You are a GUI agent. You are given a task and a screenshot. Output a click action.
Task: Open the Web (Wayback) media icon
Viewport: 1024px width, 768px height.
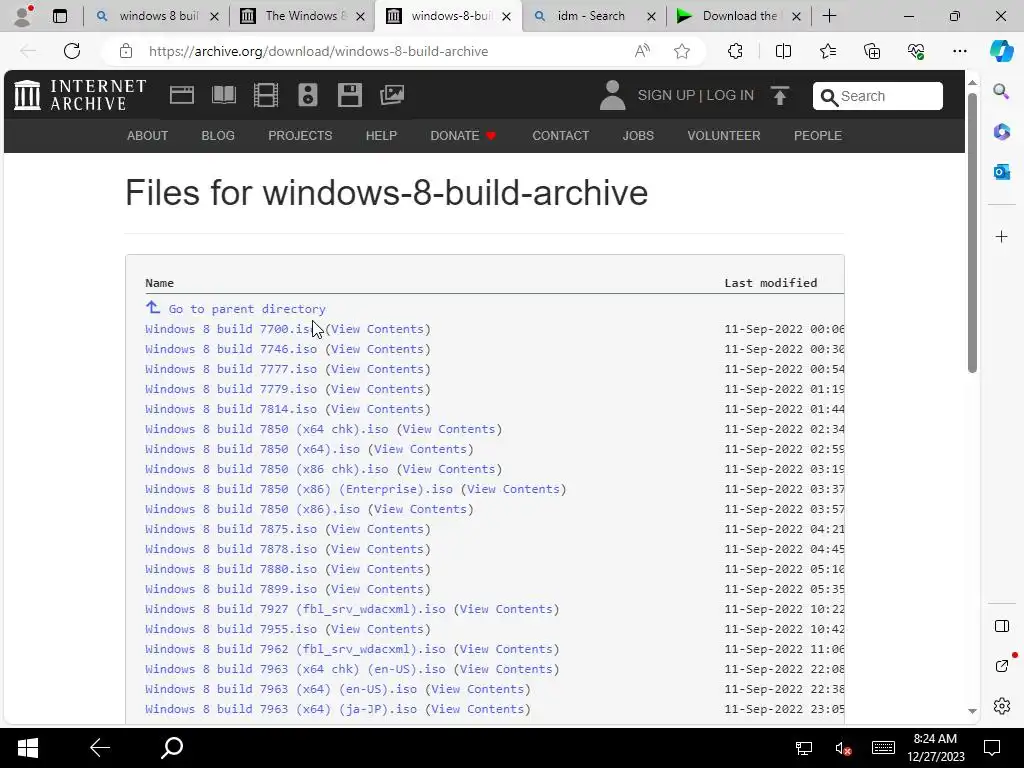182,95
